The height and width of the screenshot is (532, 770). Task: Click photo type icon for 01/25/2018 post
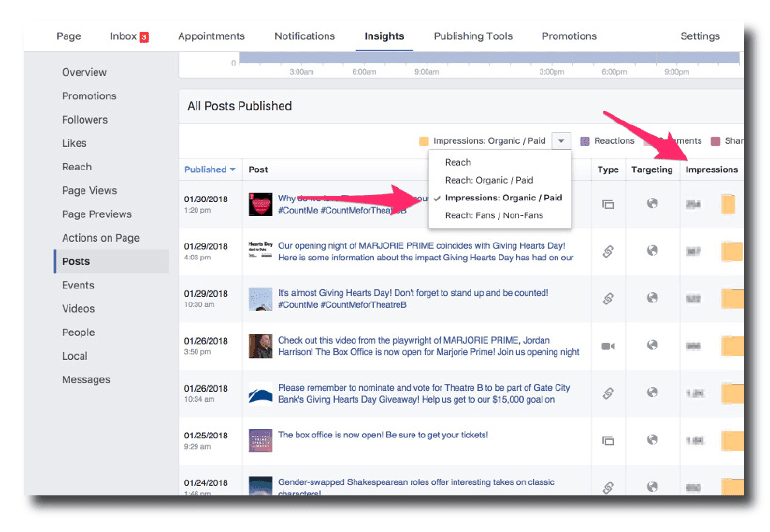[608, 441]
